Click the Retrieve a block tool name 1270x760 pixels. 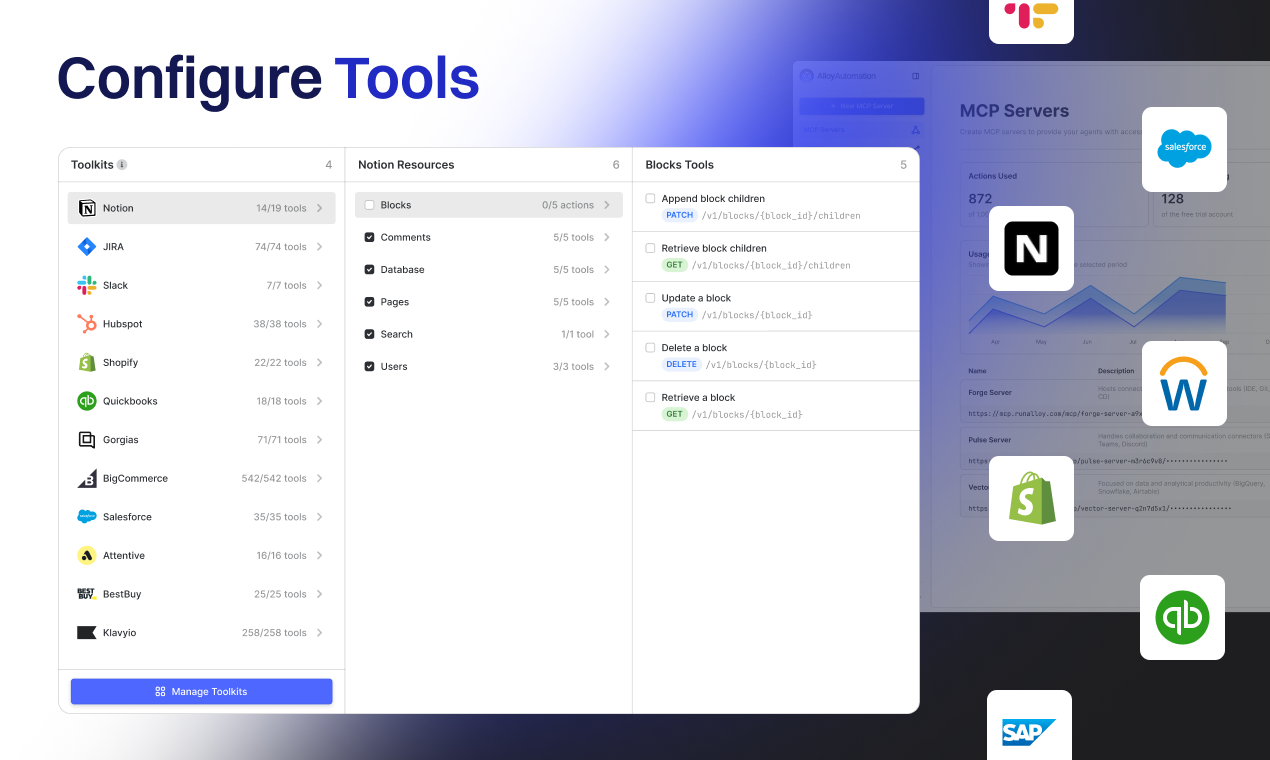[698, 398]
